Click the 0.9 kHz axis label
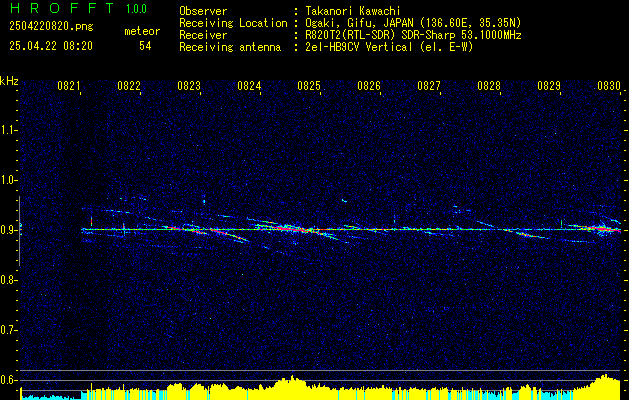This screenshot has width=629, height=400. [8, 230]
